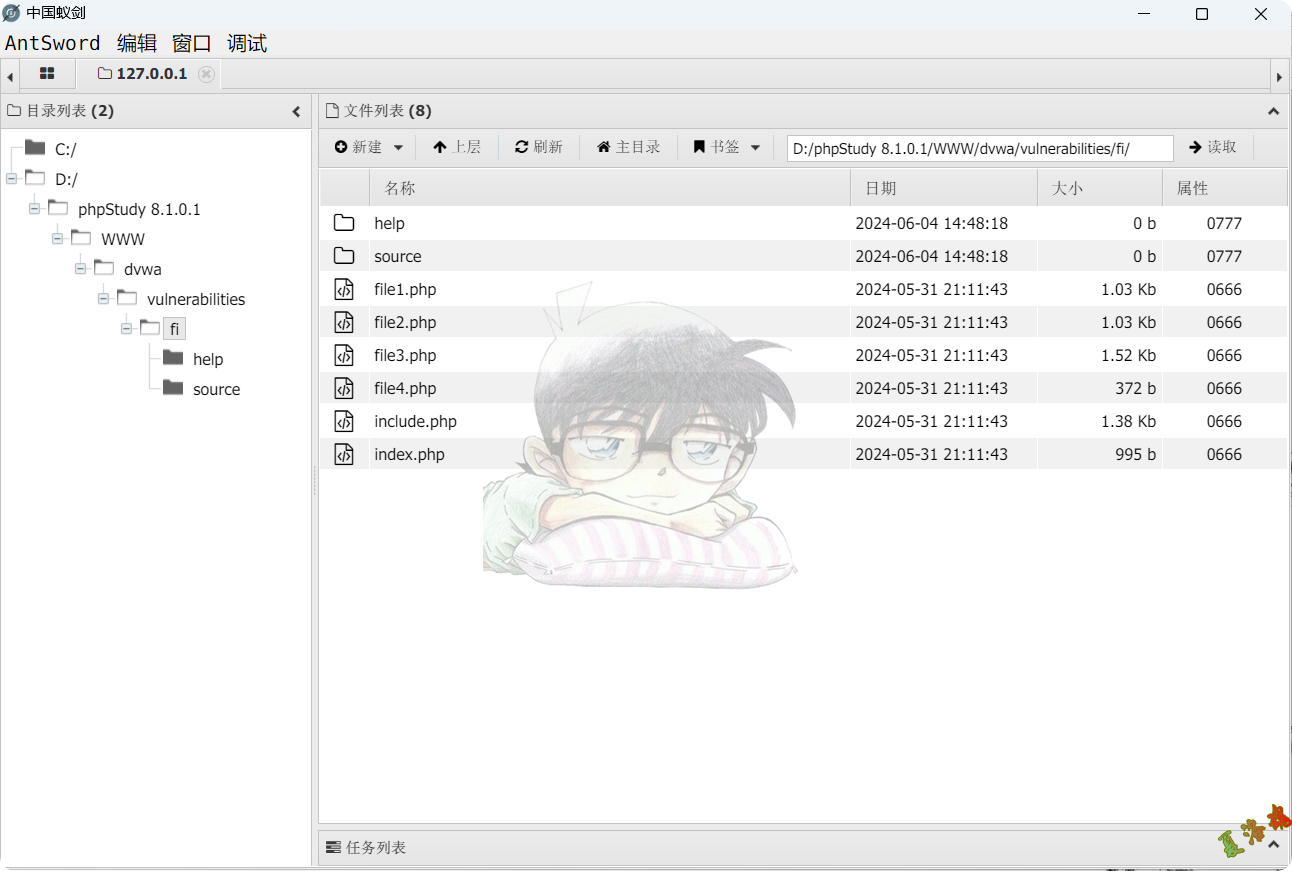Select the source folder icon in file list
Screen dimensions: 1292x871
344,256
